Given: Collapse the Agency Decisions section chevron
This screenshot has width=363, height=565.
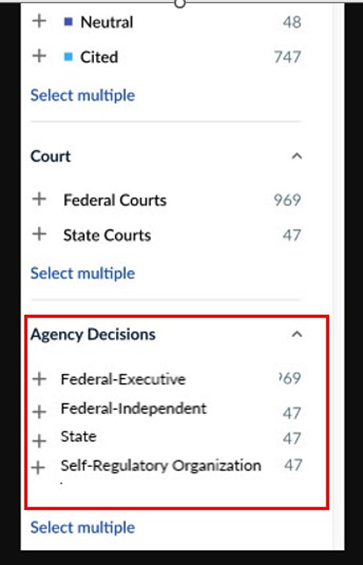Looking at the screenshot, I should click(297, 334).
